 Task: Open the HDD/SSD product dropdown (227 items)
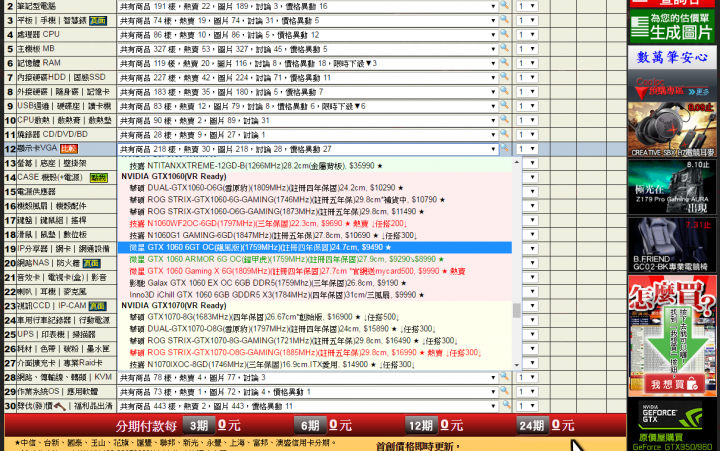(x=308, y=78)
